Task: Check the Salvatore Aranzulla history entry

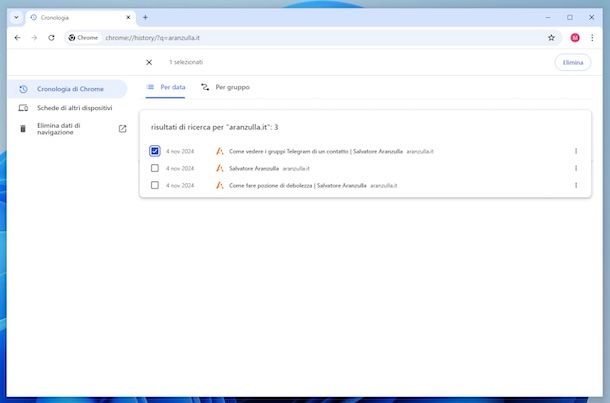Action: [x=155, y=168]
